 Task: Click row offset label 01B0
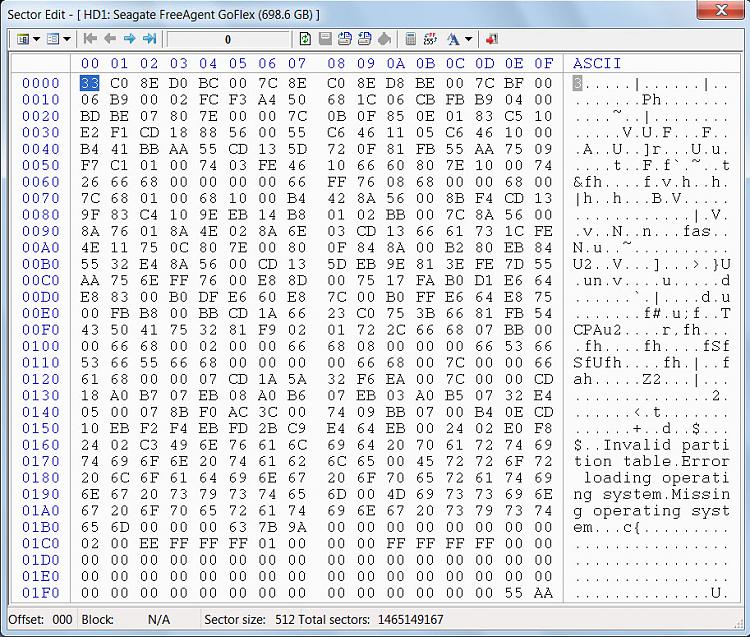41,527
